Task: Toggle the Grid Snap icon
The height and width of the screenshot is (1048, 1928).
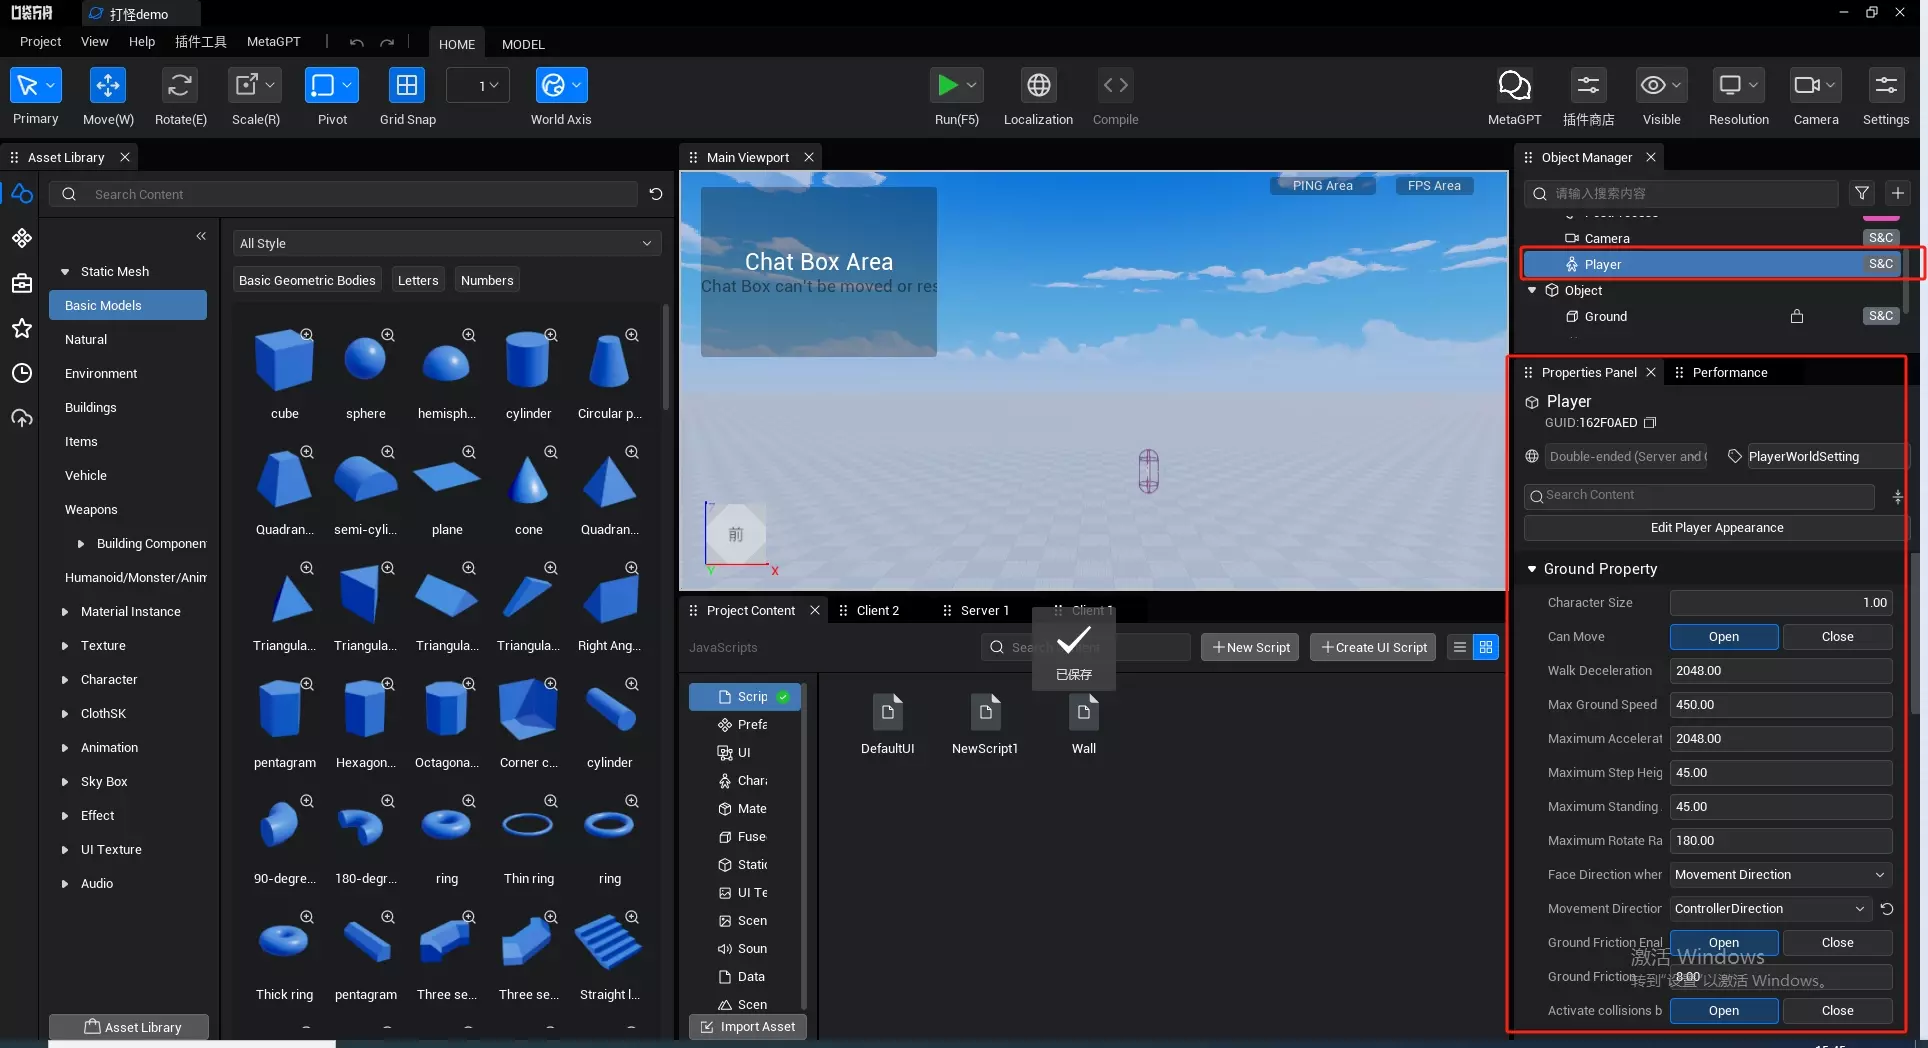Action: (407, 86)
